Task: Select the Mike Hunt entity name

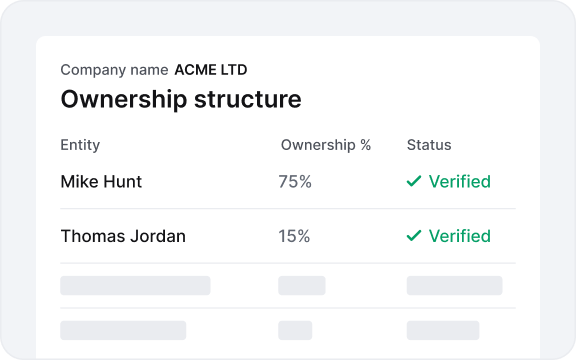Action: click(101, 181)
